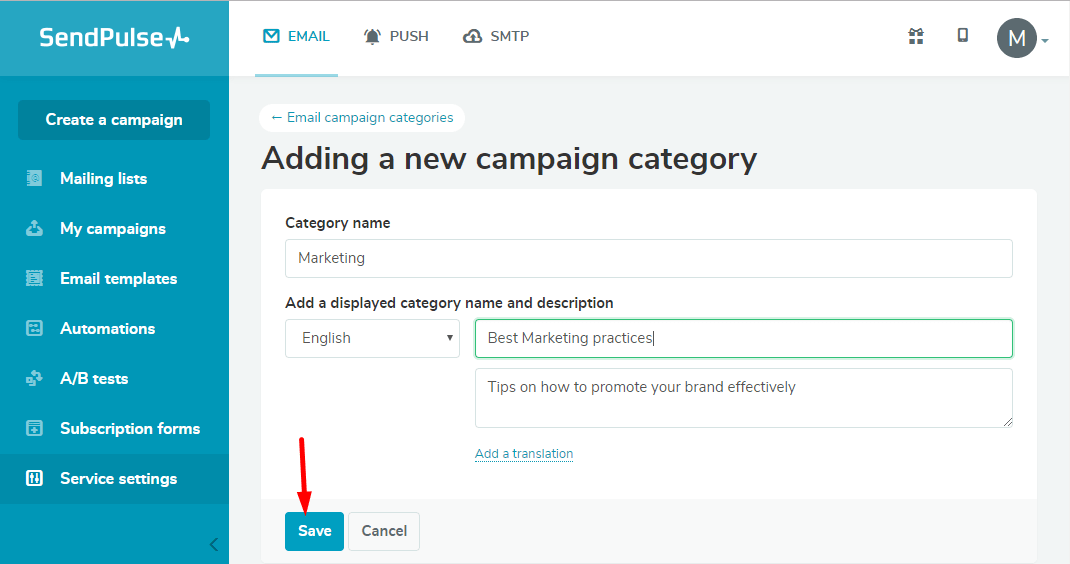Open the mobile phone icon in header
This screenshot has height=564, width=1070.
point(962,36)
